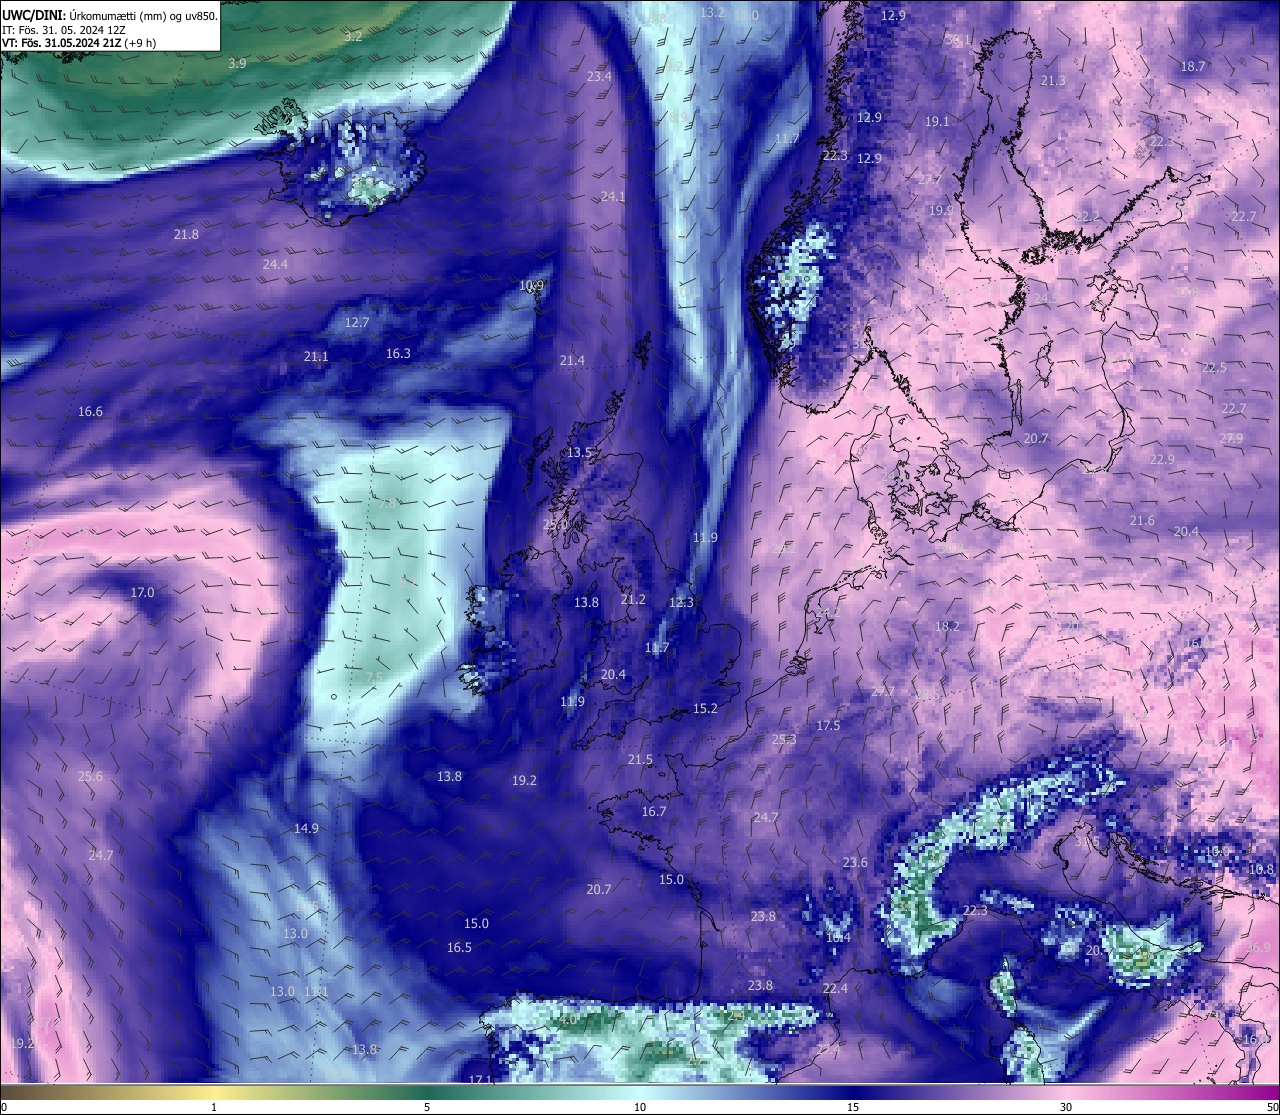Select the 13.5 value over Scotland
The height and width of the screenshot is (1115, 1280).
[580, 452]
